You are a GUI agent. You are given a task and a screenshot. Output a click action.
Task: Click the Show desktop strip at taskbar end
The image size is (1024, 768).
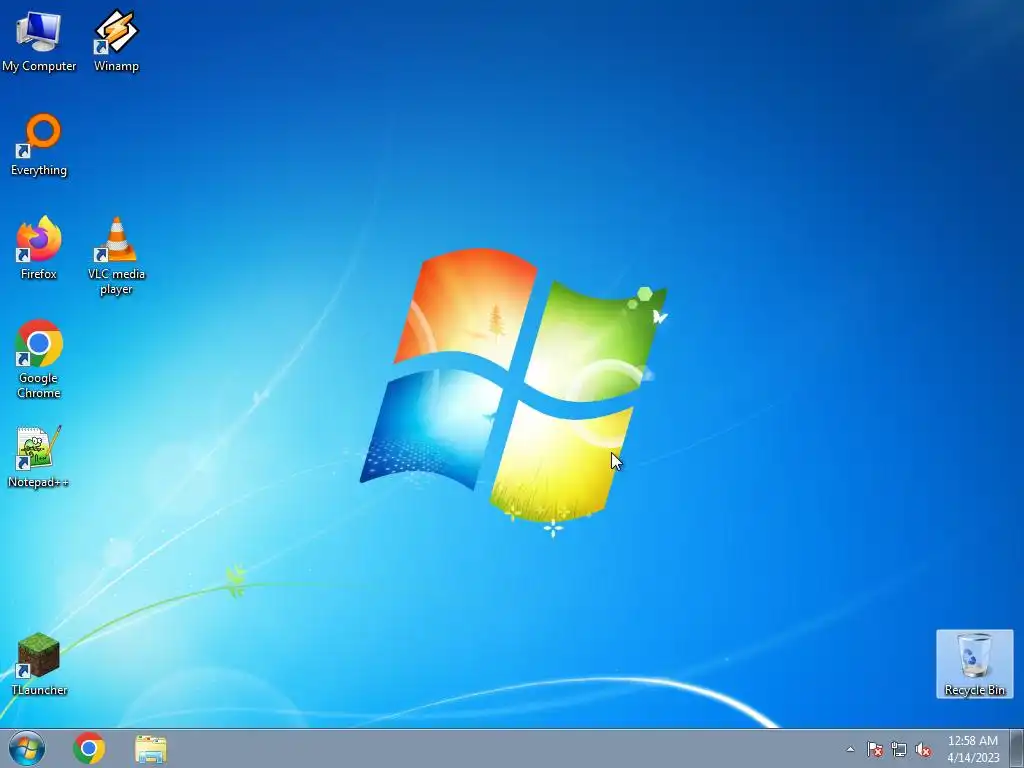point(1017,748)
